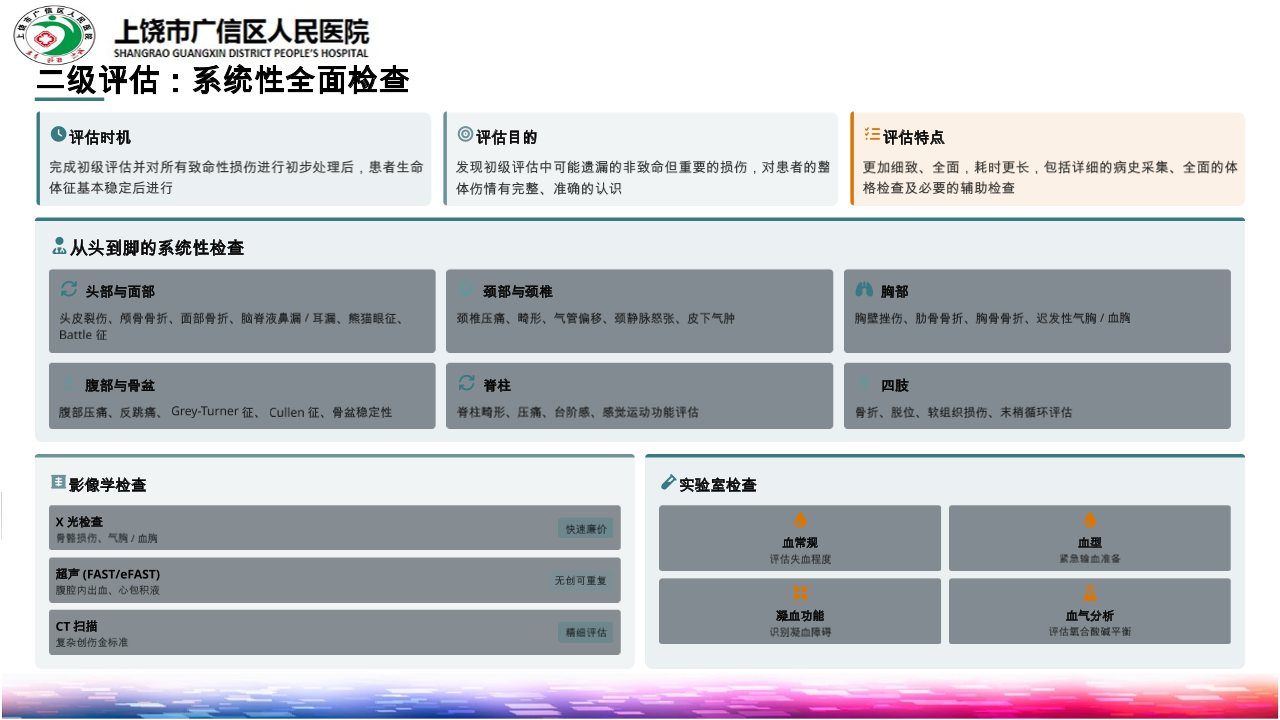The image size is (1280, 720).
Task: Click the test tube icon beside 实验室检查
Action: pyautogui.click(x=668, y=483)
